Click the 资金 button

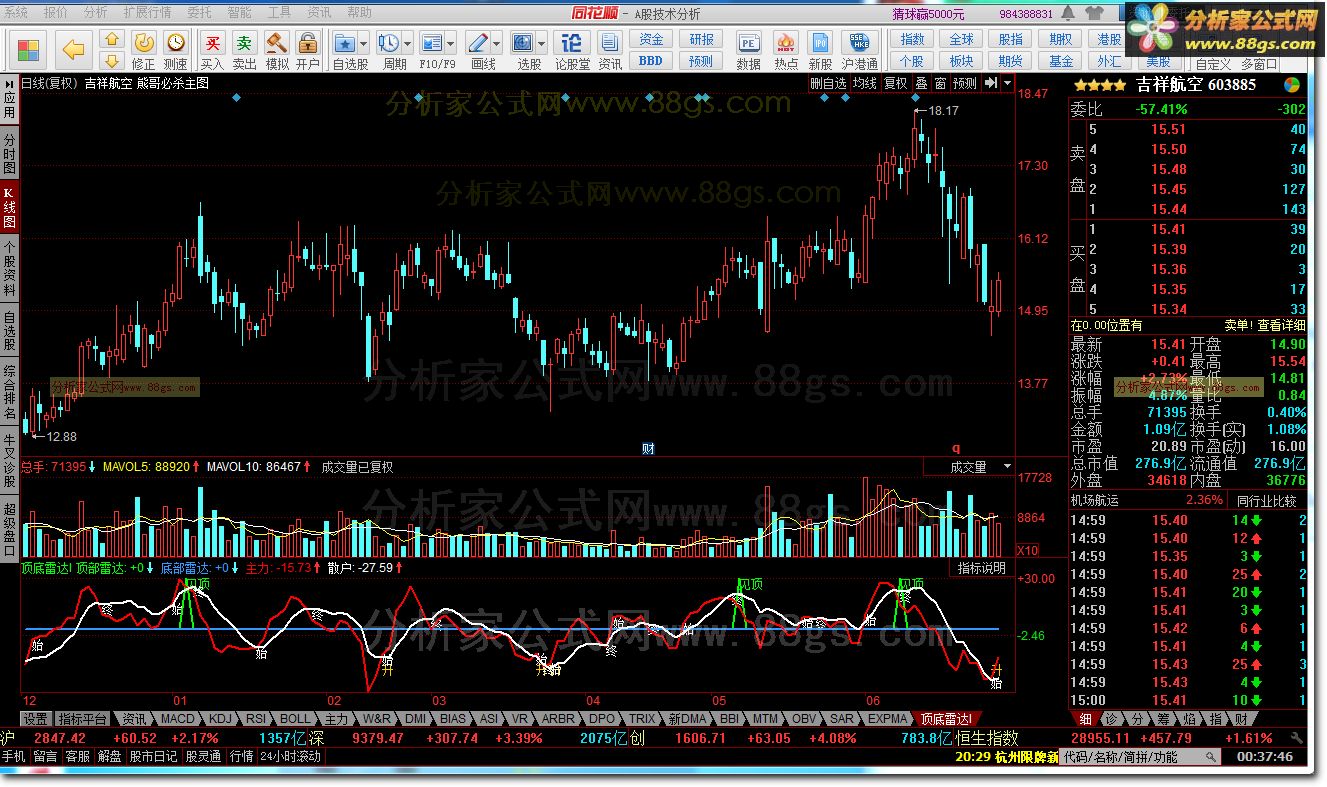coord(651,40)
